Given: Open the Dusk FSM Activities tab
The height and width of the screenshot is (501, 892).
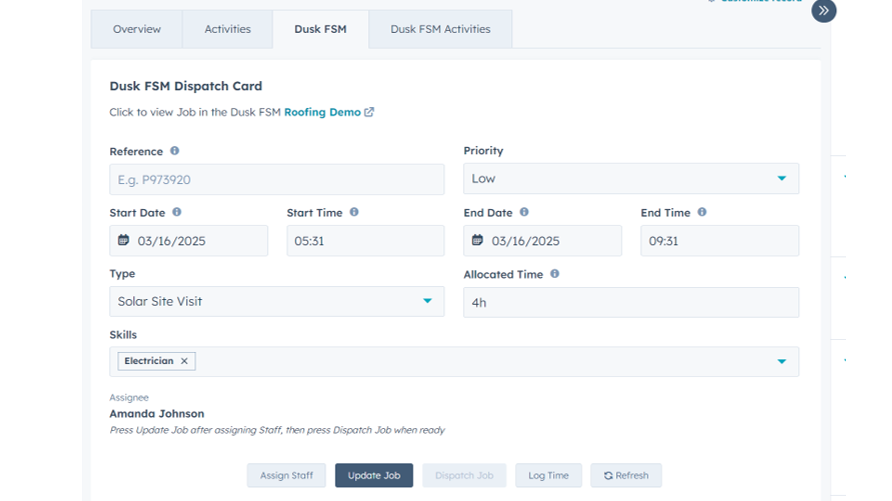Looking at the screenshot, I should pyautogui.click(x=440, y=29).
